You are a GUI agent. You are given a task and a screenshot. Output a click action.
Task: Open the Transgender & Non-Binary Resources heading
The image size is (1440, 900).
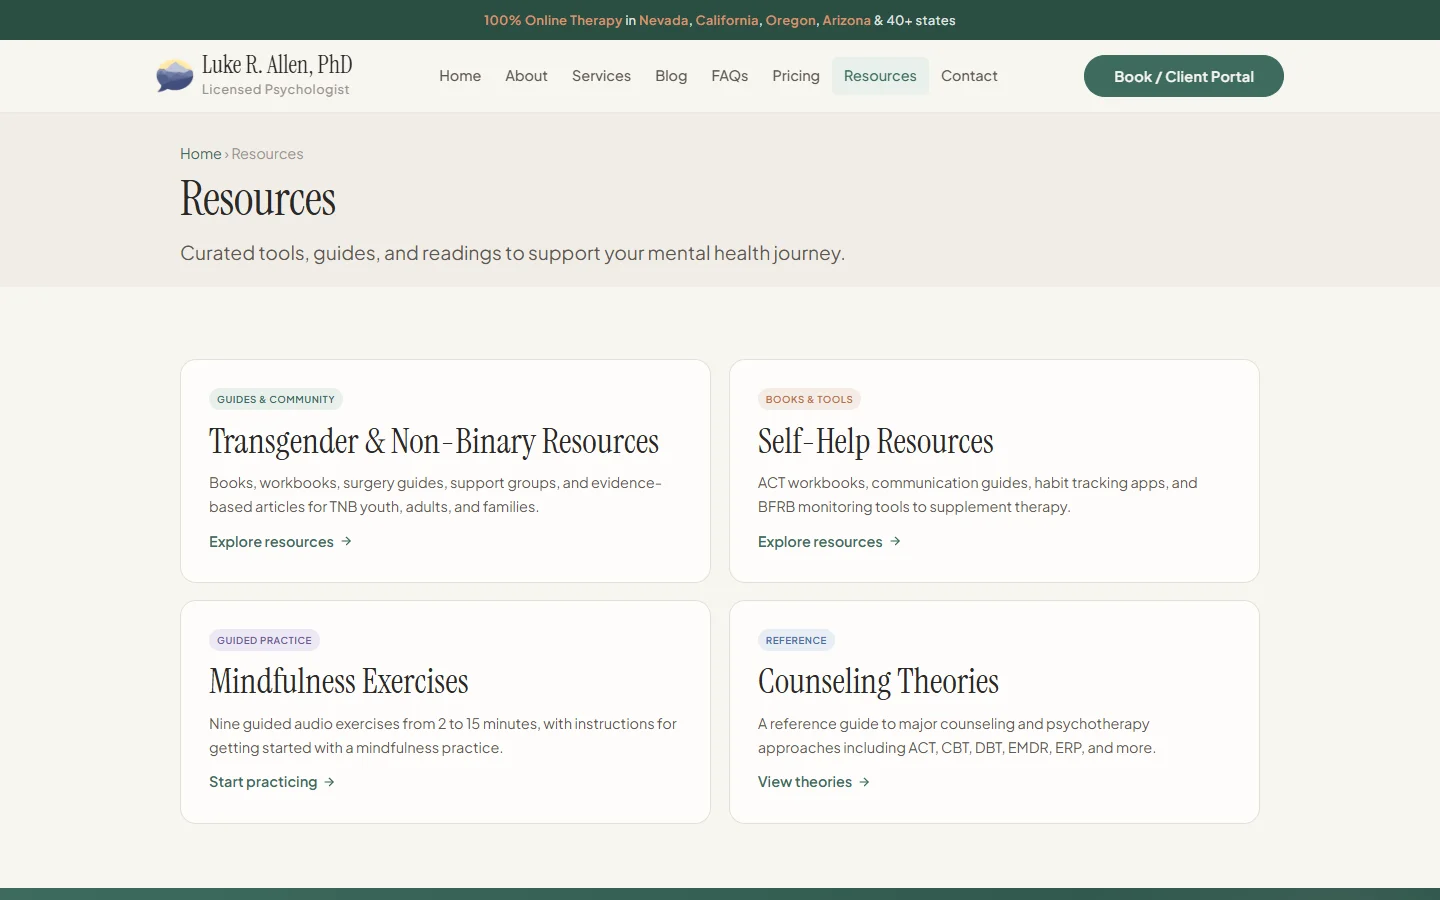[x=434, y=441]
